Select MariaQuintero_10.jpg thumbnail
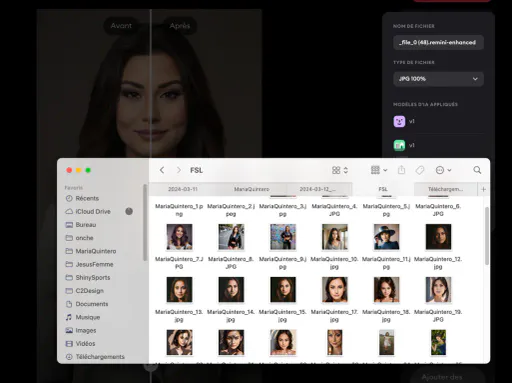The image size is (512, 383). (335, 237)
